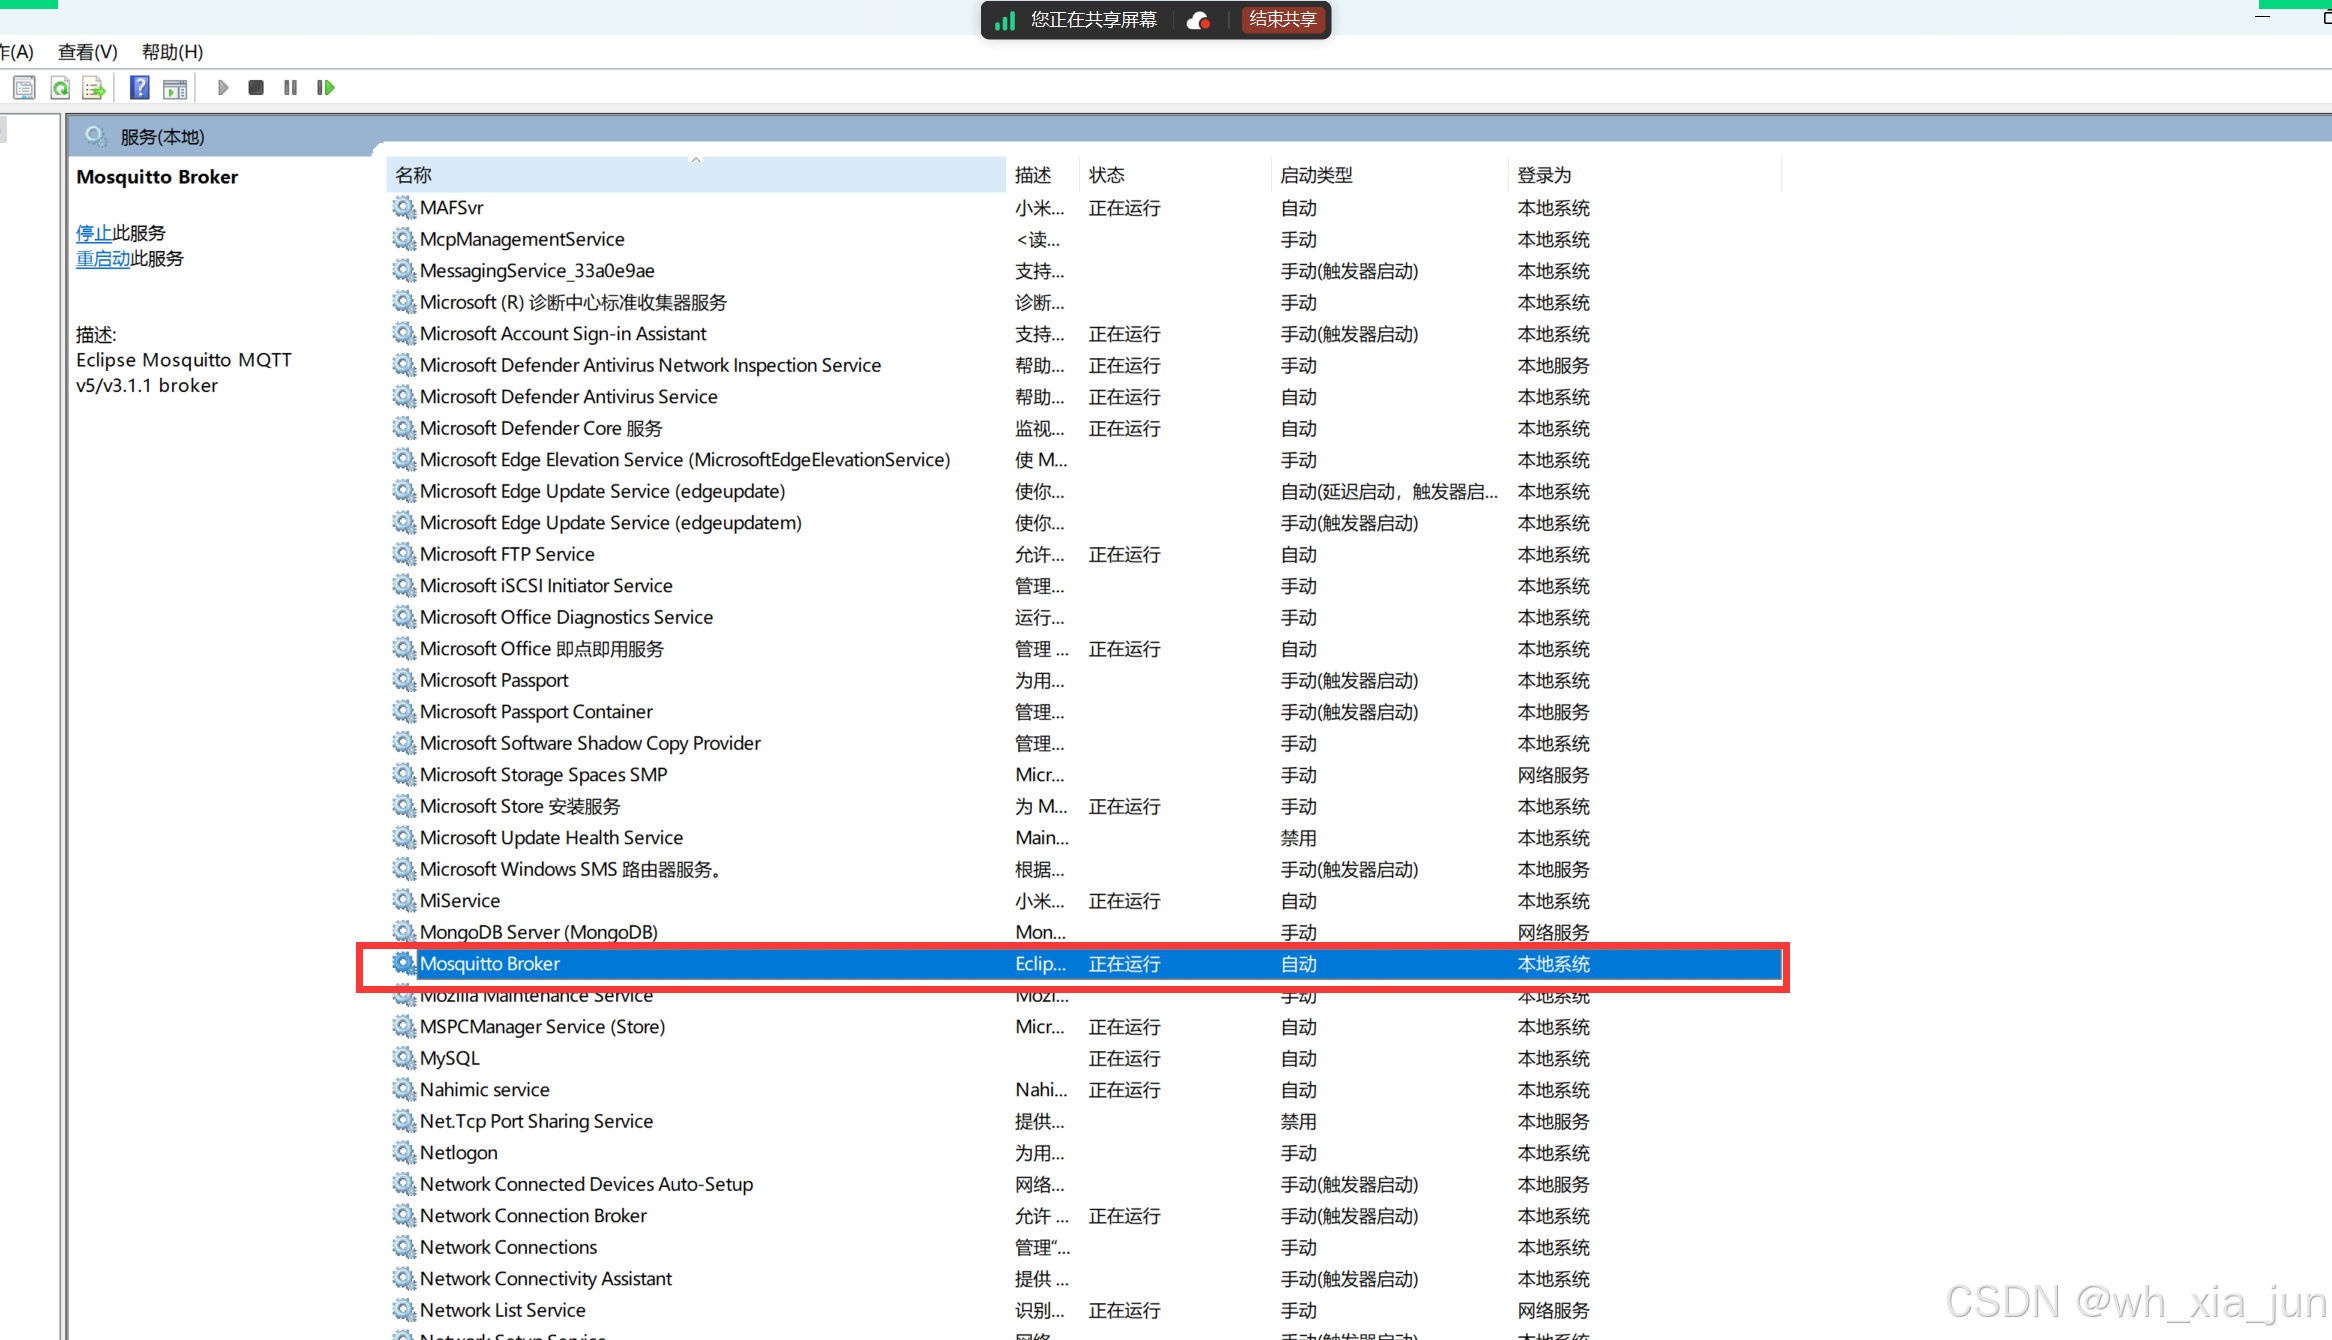The width and height of the screenshot is (2332, 1340).
Task: Click the Properties toolbar icon
Action: tap(24, 88)
